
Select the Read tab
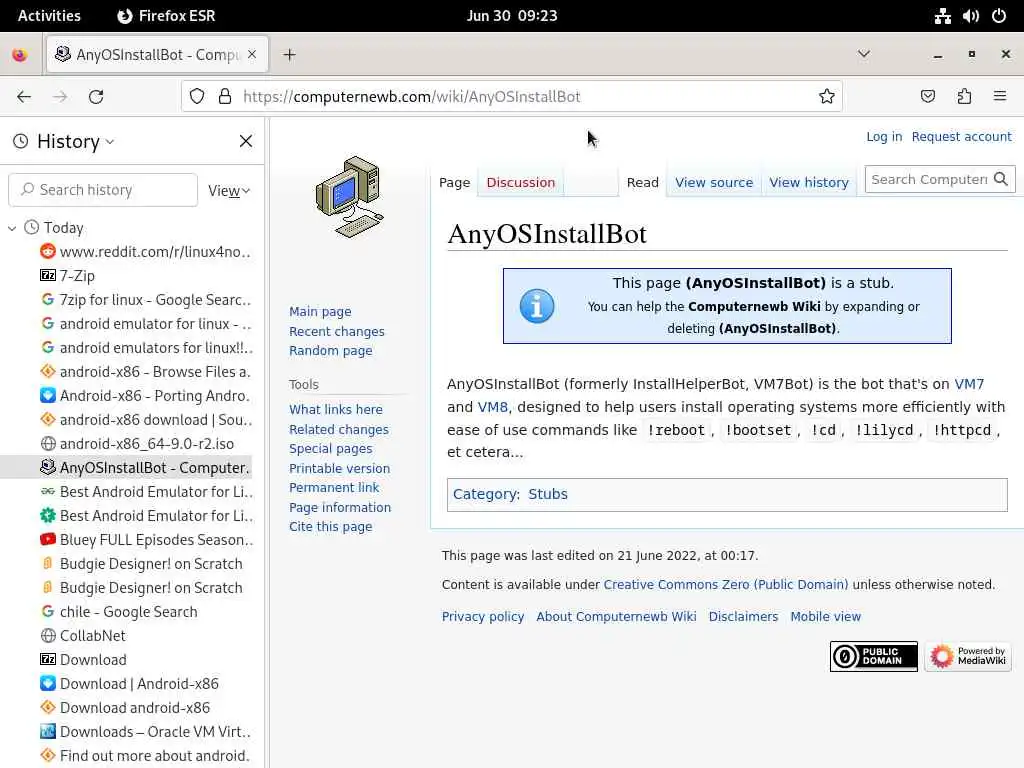pyautogui.click(x=643, y=182)
